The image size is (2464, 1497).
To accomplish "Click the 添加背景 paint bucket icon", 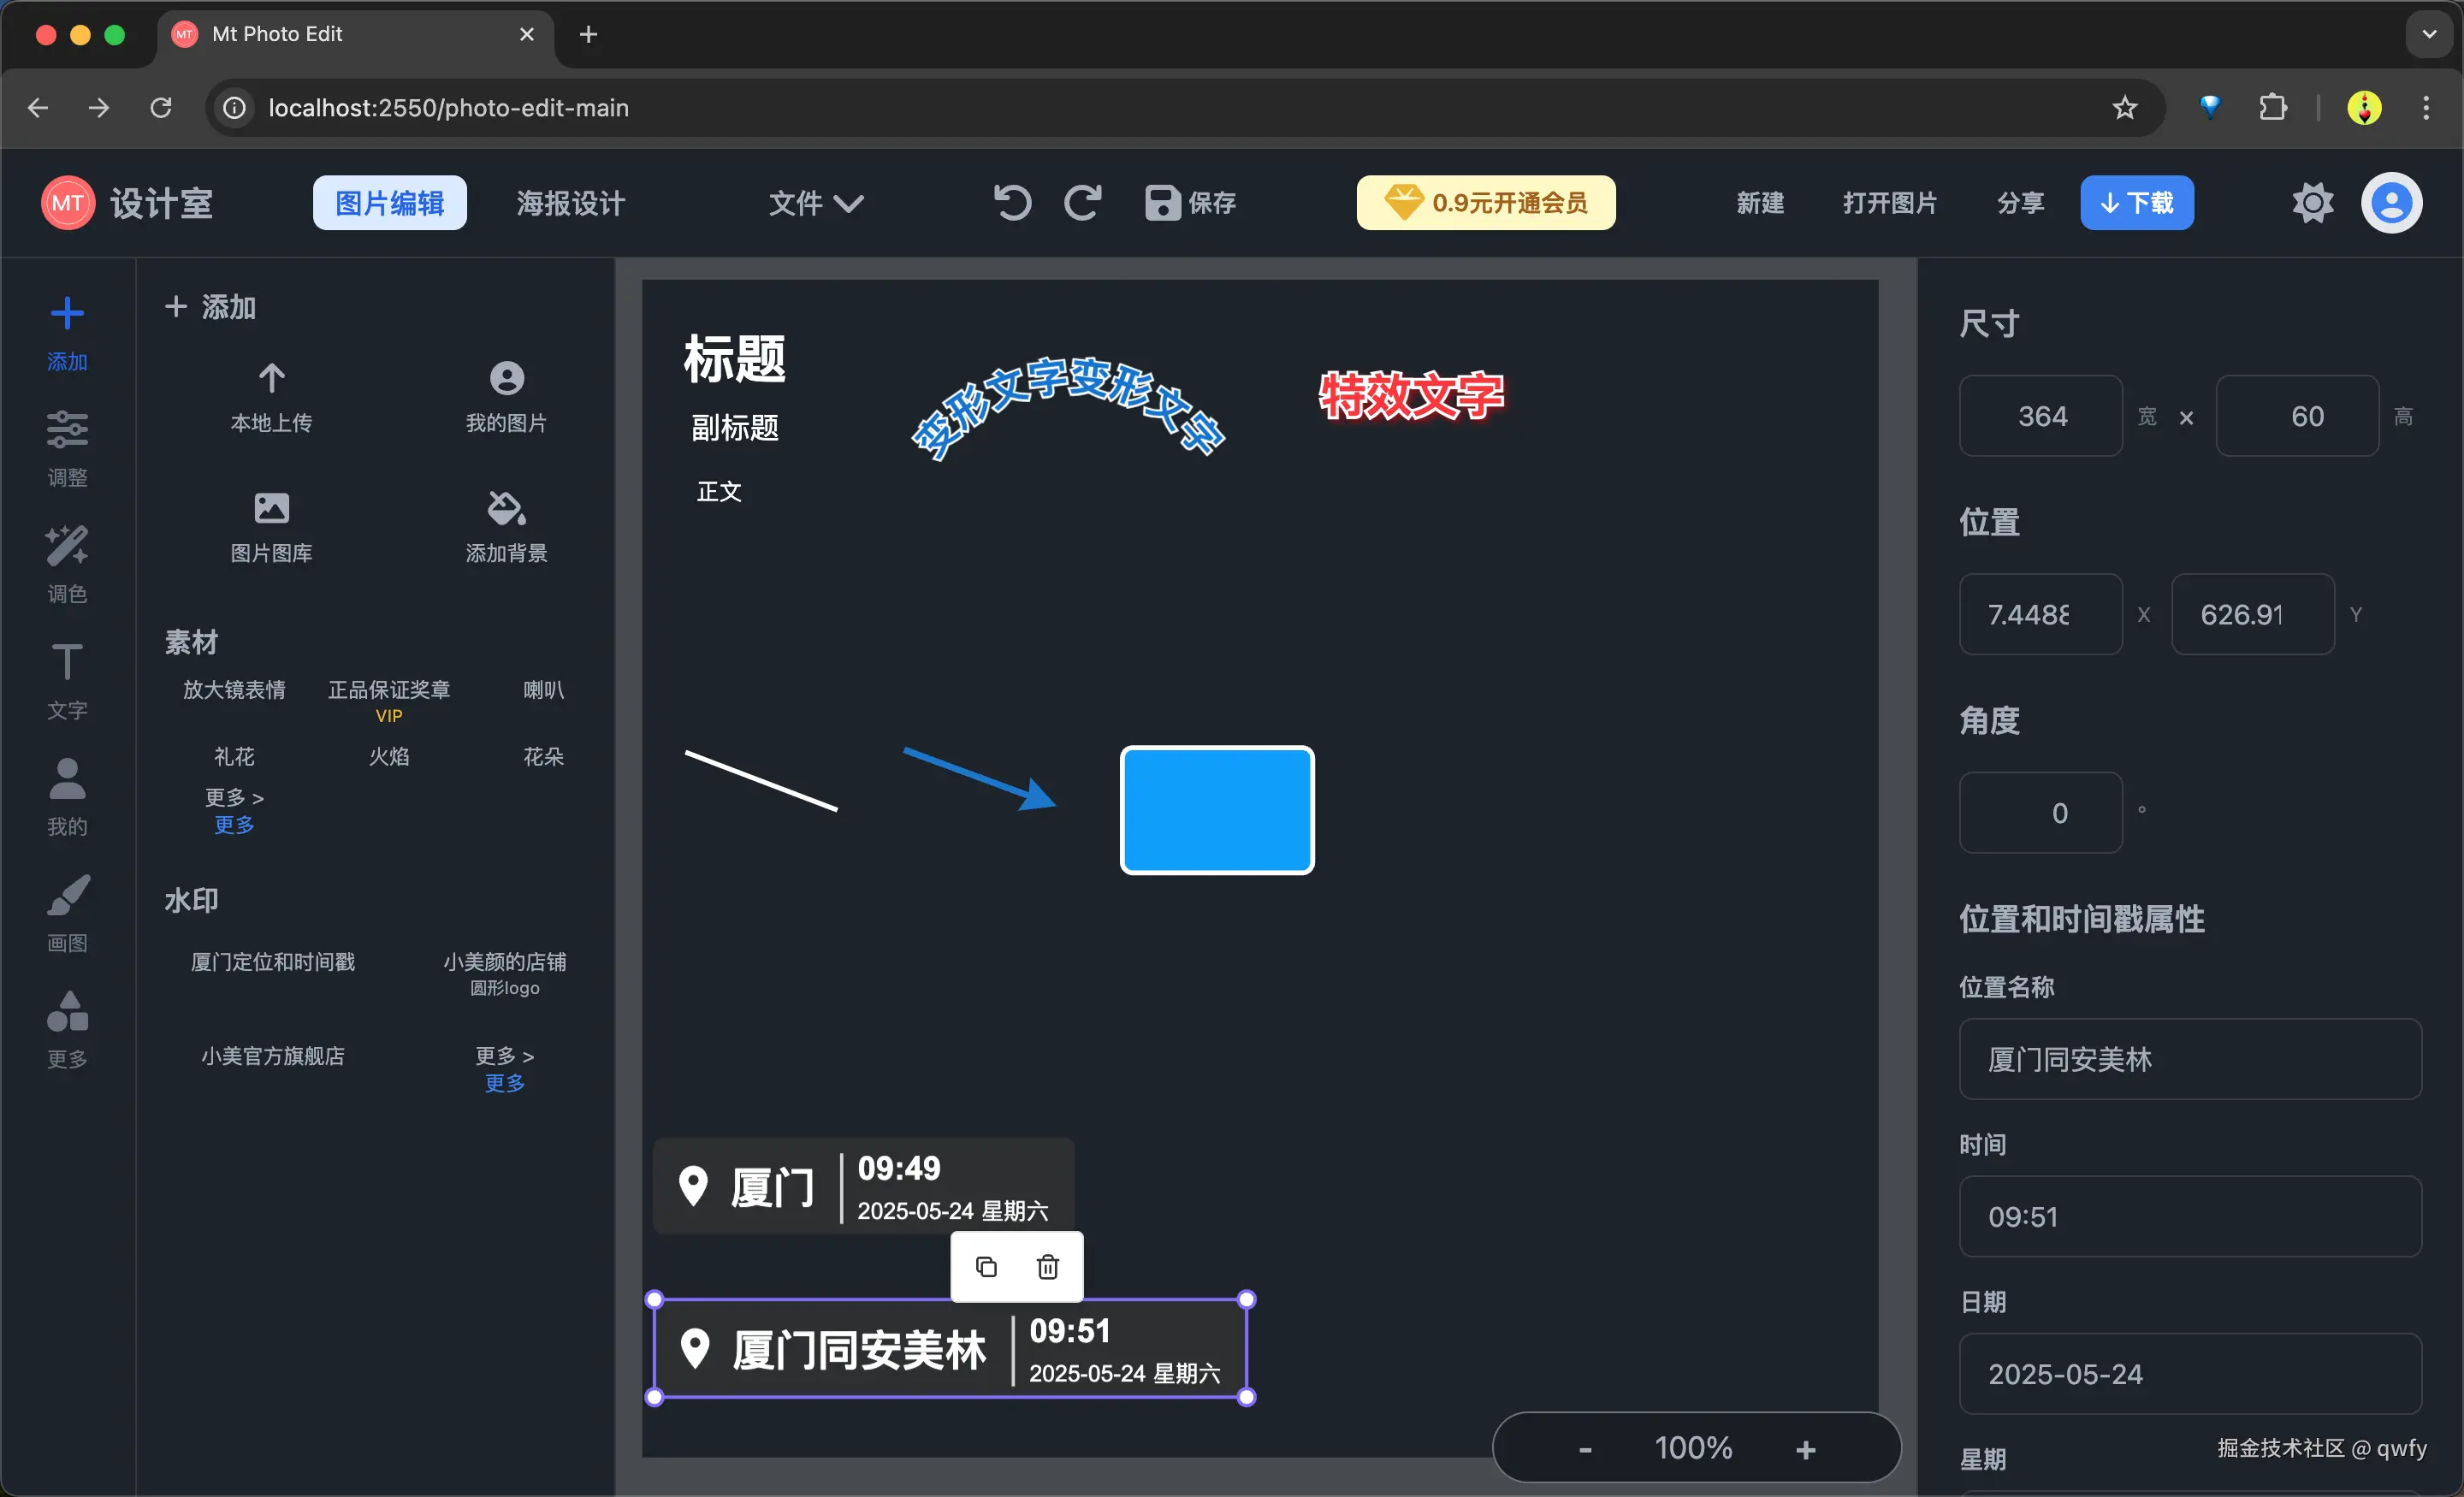I will (x=506, y=509).
